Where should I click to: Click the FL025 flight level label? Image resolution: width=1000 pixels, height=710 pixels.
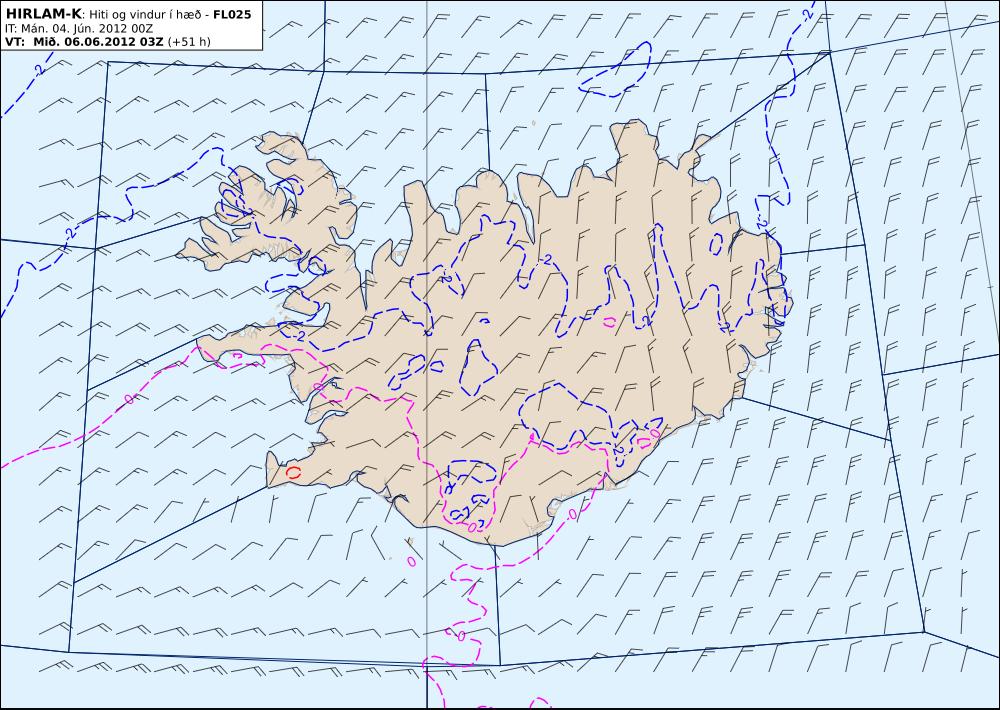pos(232,15)
